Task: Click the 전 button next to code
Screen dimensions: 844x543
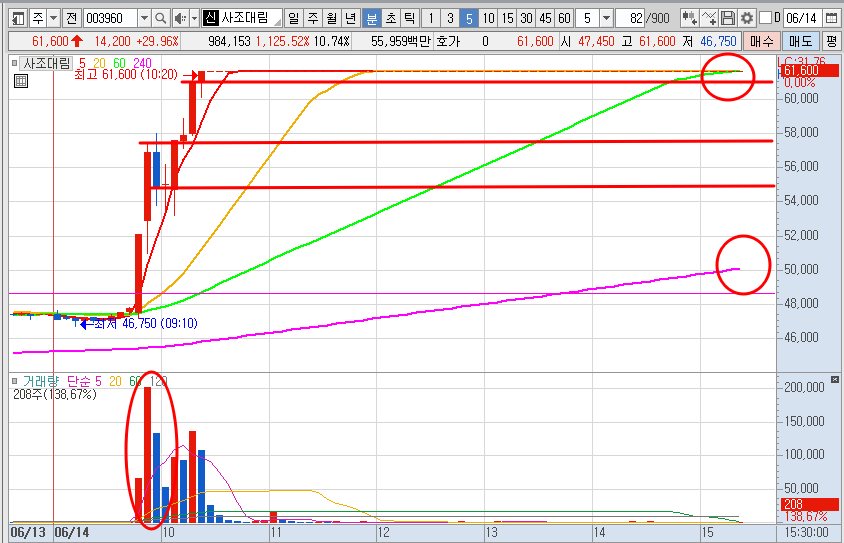Action: [x=71, y=18]
